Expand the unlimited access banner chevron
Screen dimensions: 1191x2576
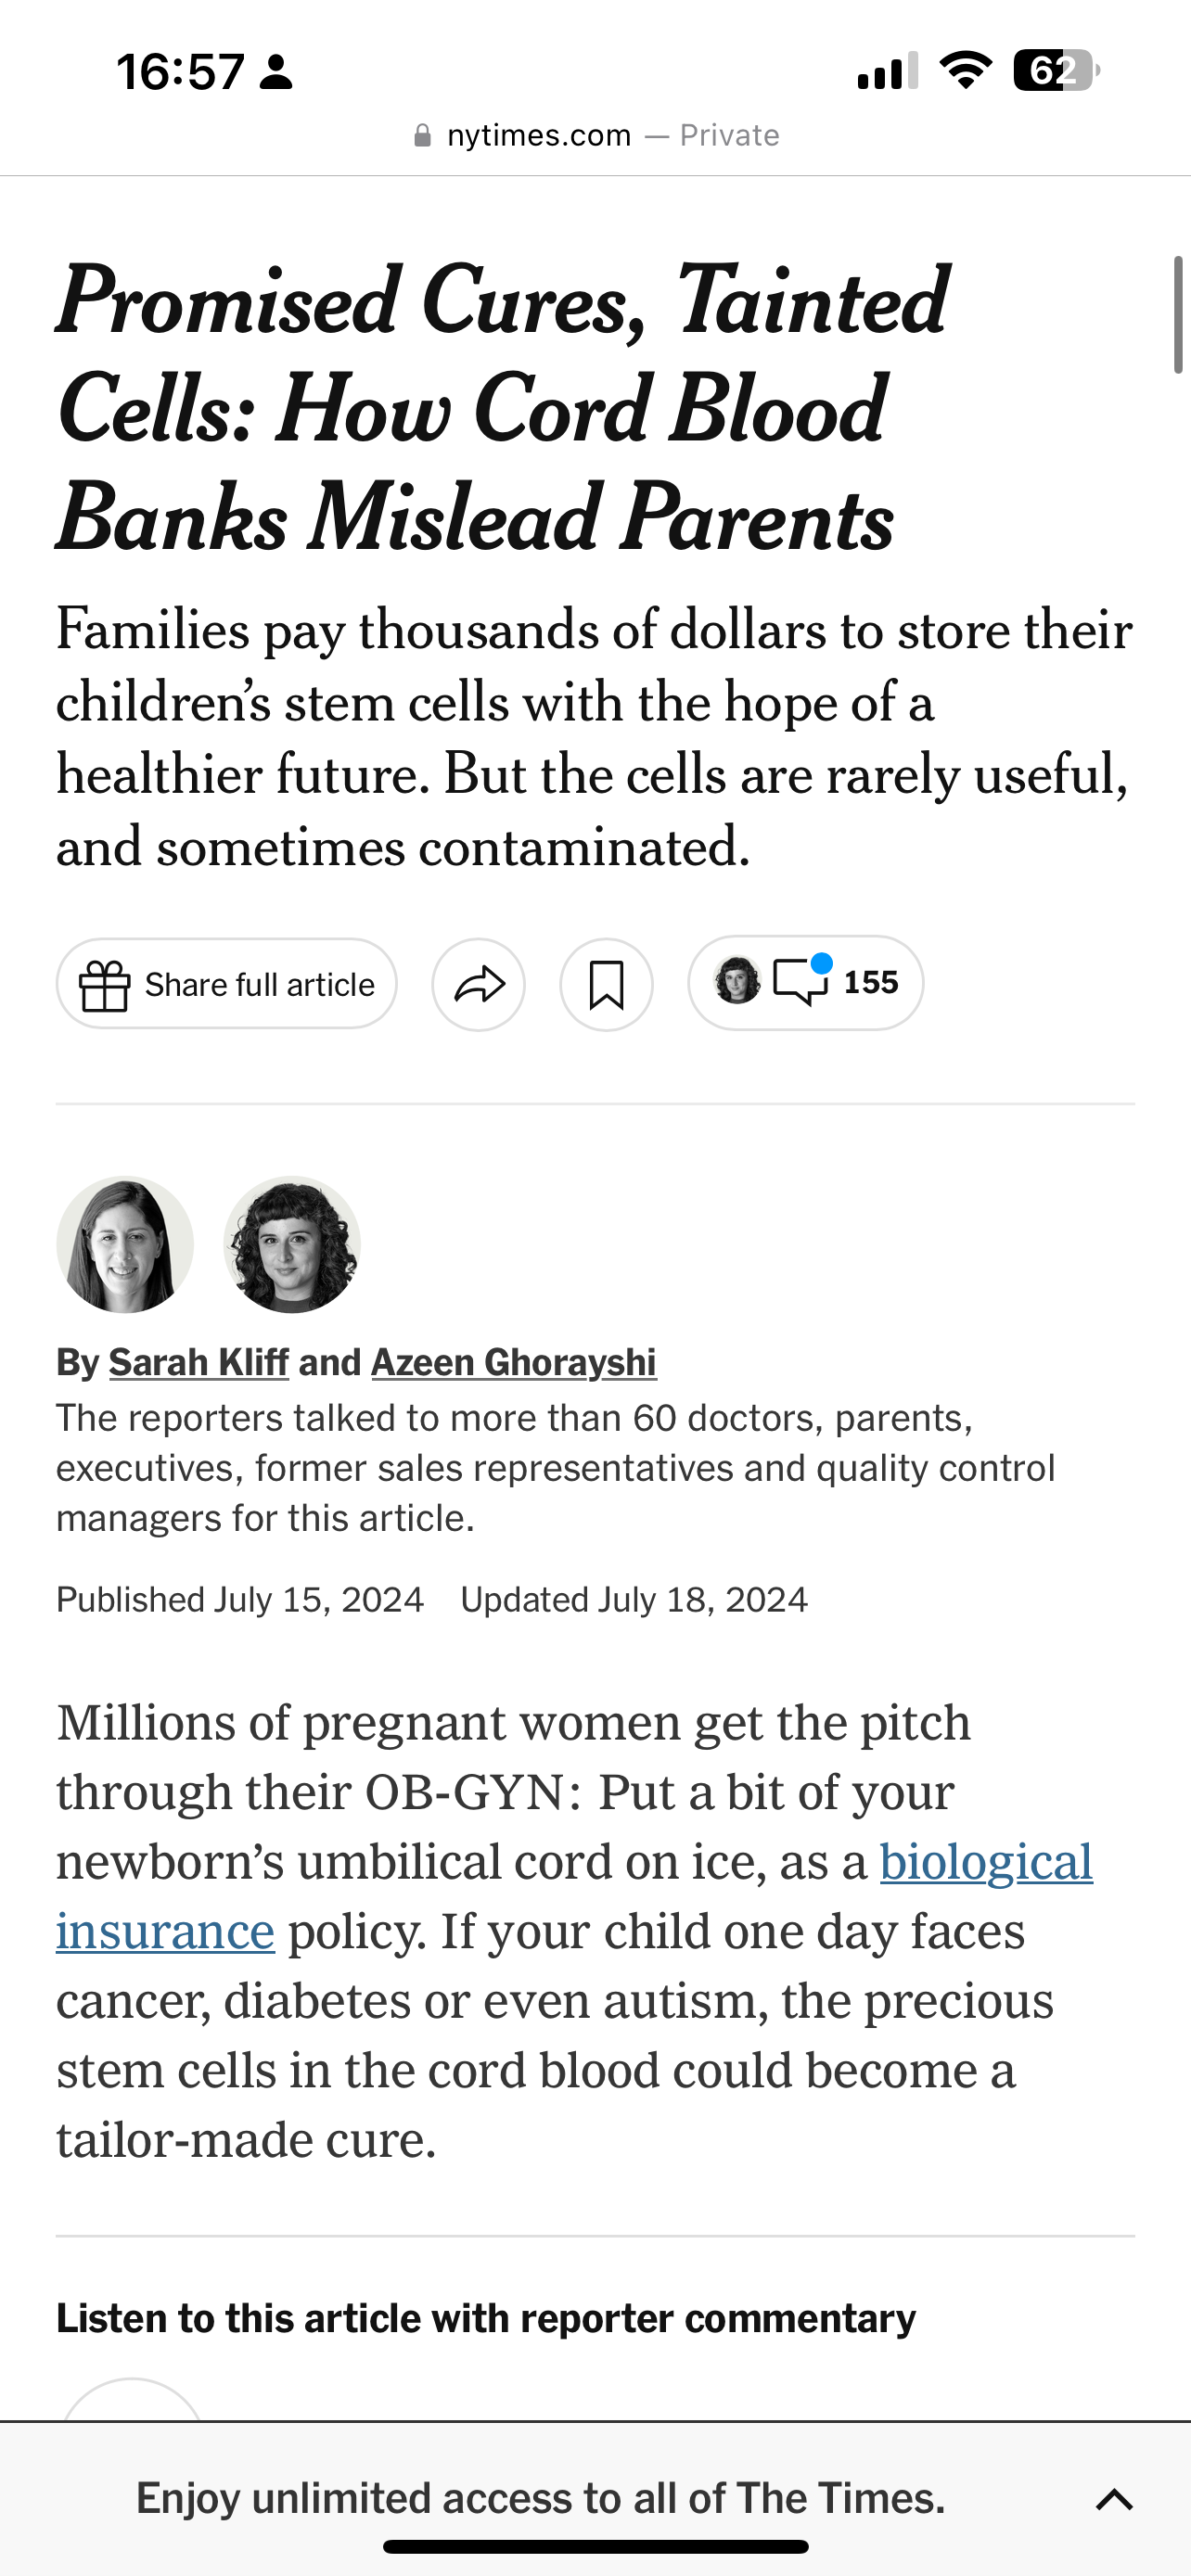[x=1114, y=2499]
